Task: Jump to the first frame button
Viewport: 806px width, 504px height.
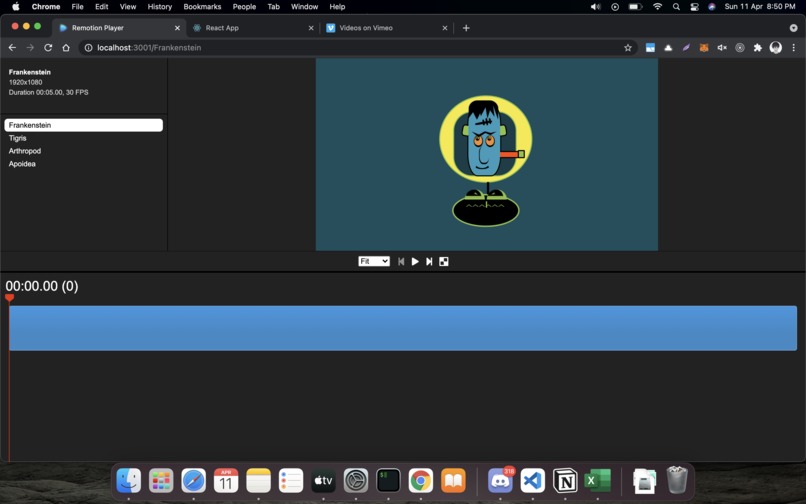Action: 401,261
